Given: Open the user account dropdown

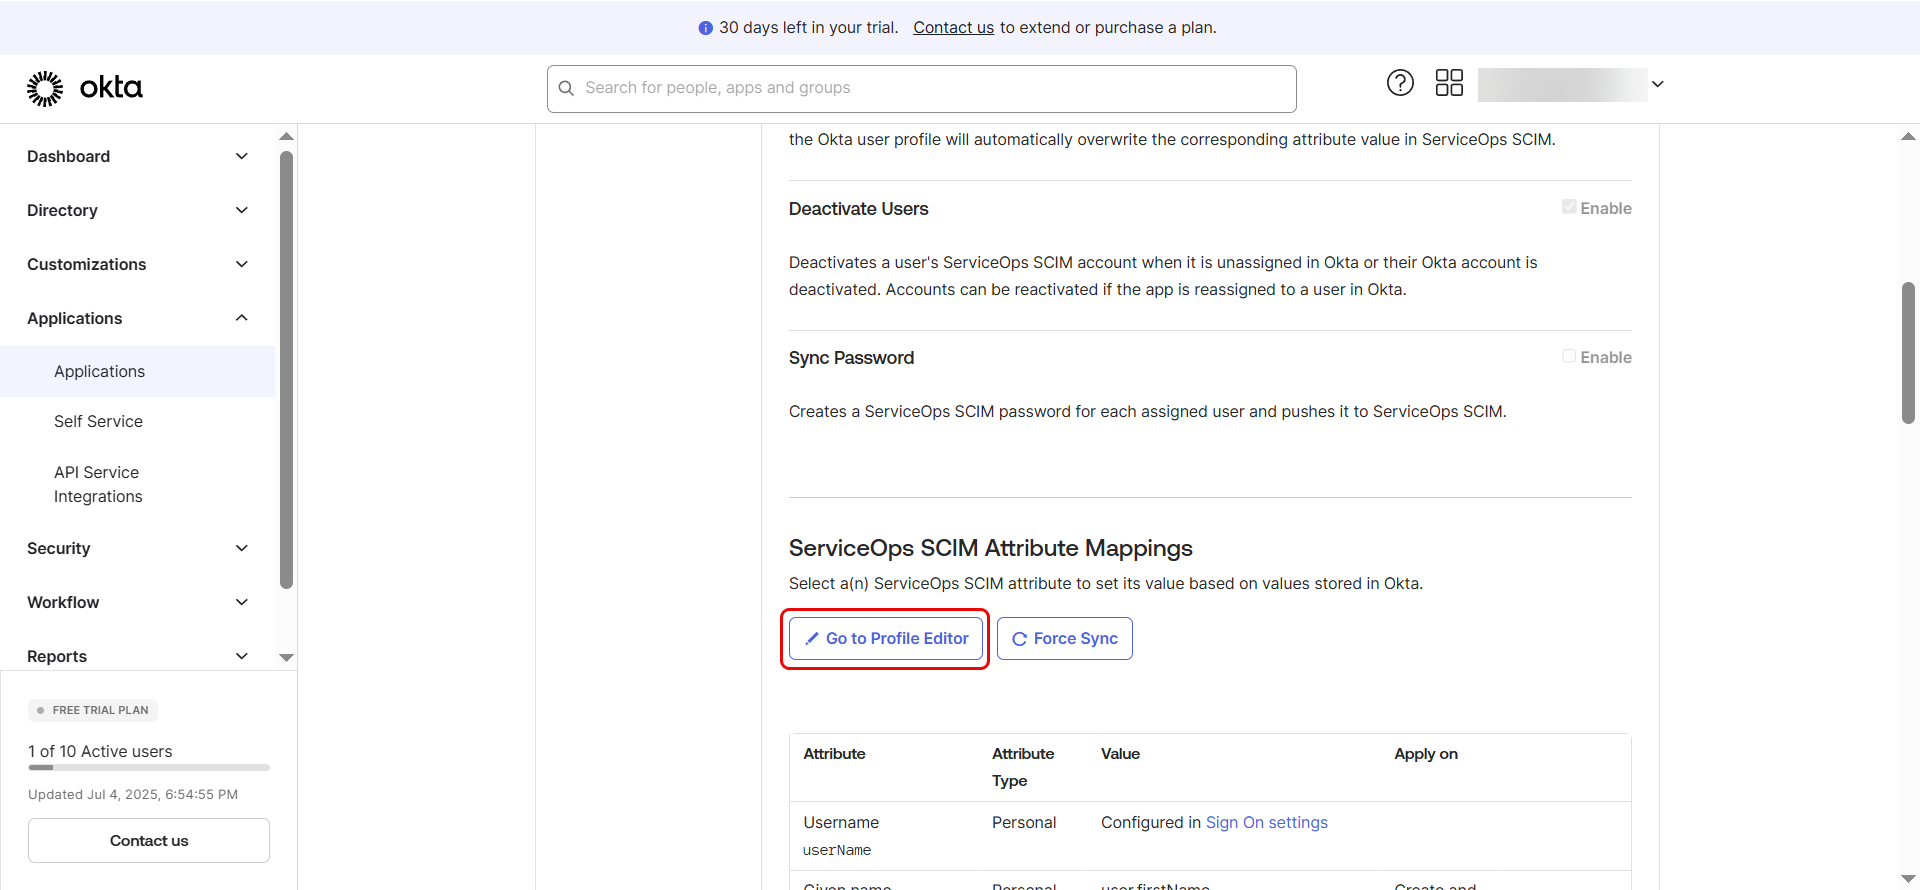Looking at the screenshot, I should 1657,84.
